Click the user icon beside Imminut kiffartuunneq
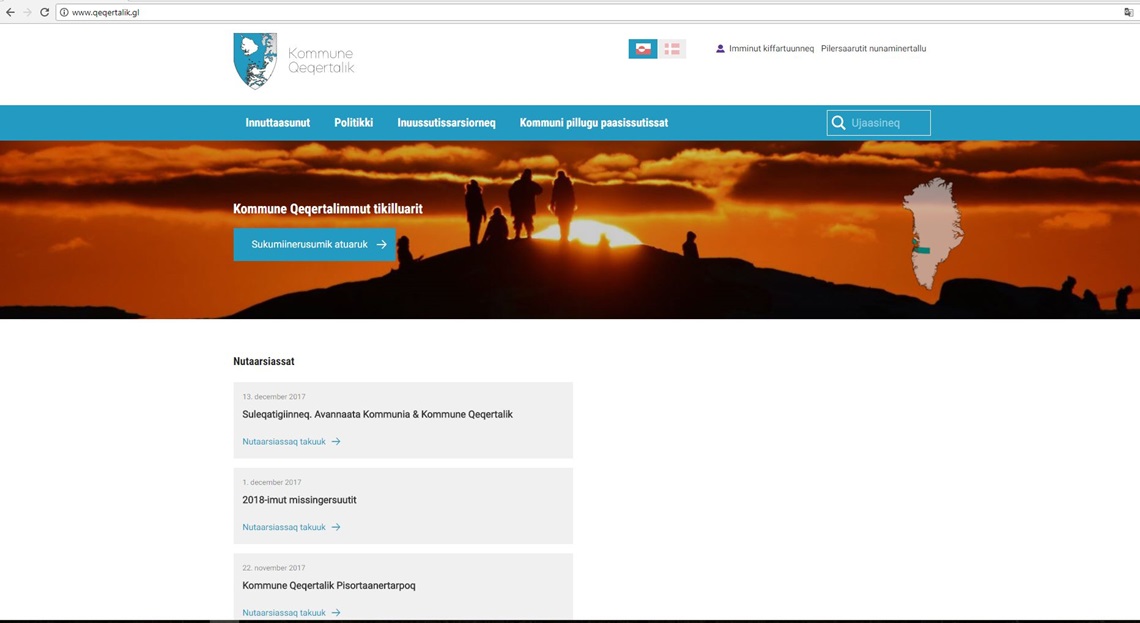1140x623 pixels. pos(720,49)
